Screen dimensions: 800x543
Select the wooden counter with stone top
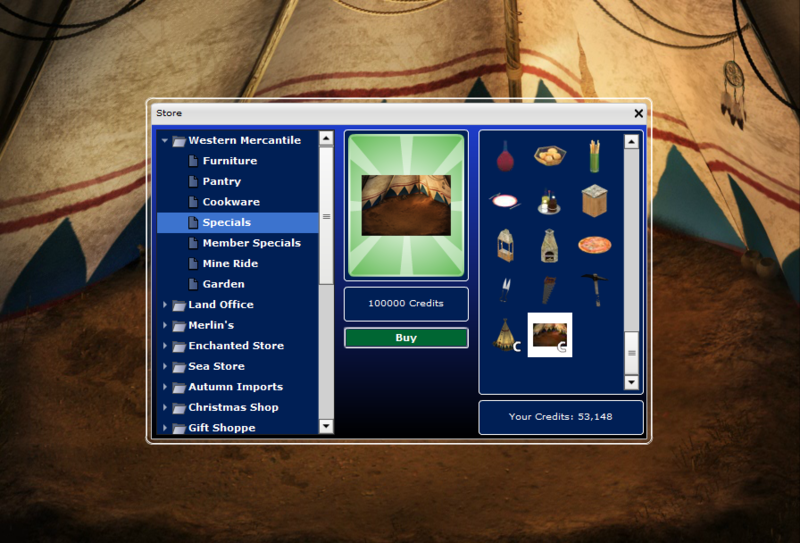click(594, 200)
